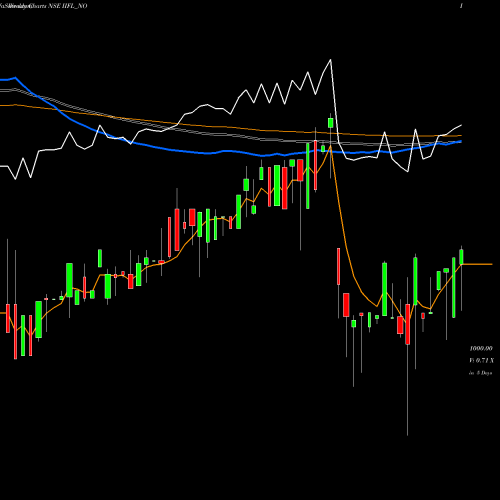This screenshot has height=500, width=500.
Task: Click the tallest green candle near the chart peak
Action: tap(308, 176)
